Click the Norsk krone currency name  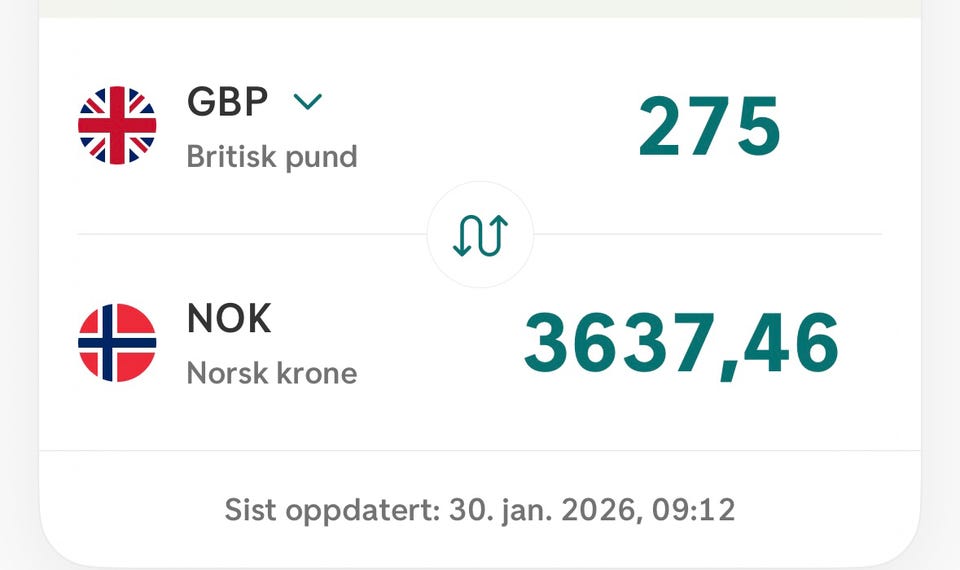click(272, 373)
